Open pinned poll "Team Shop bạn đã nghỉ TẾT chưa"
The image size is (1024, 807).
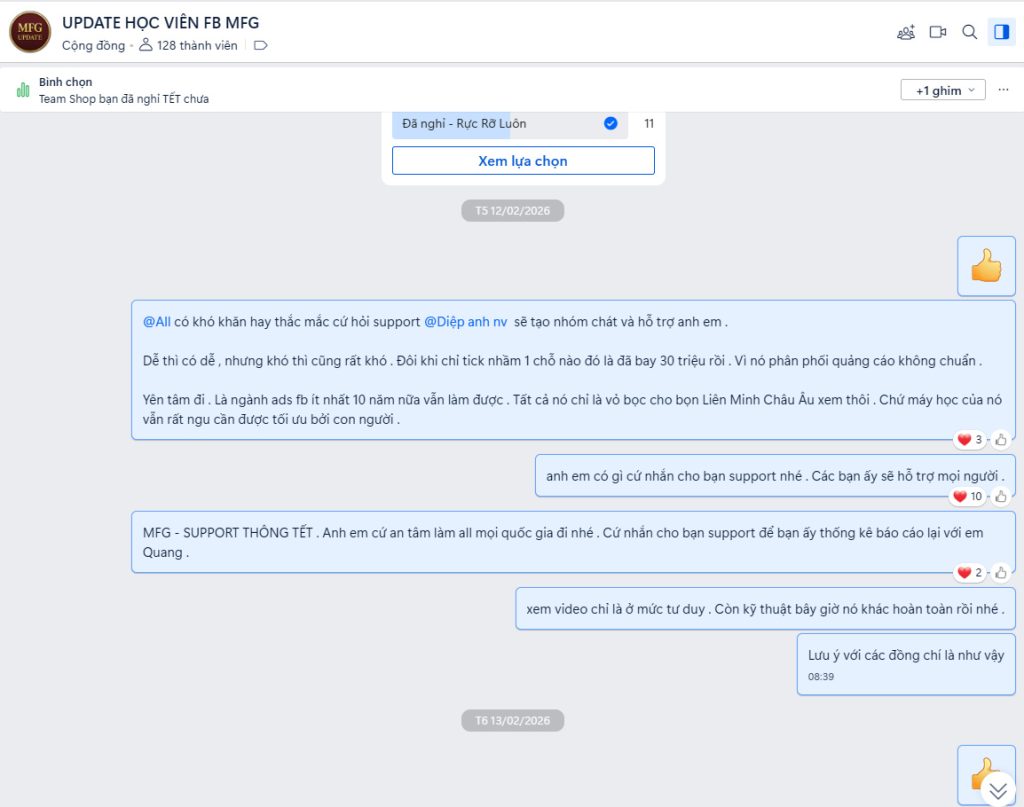pos(124,98)
